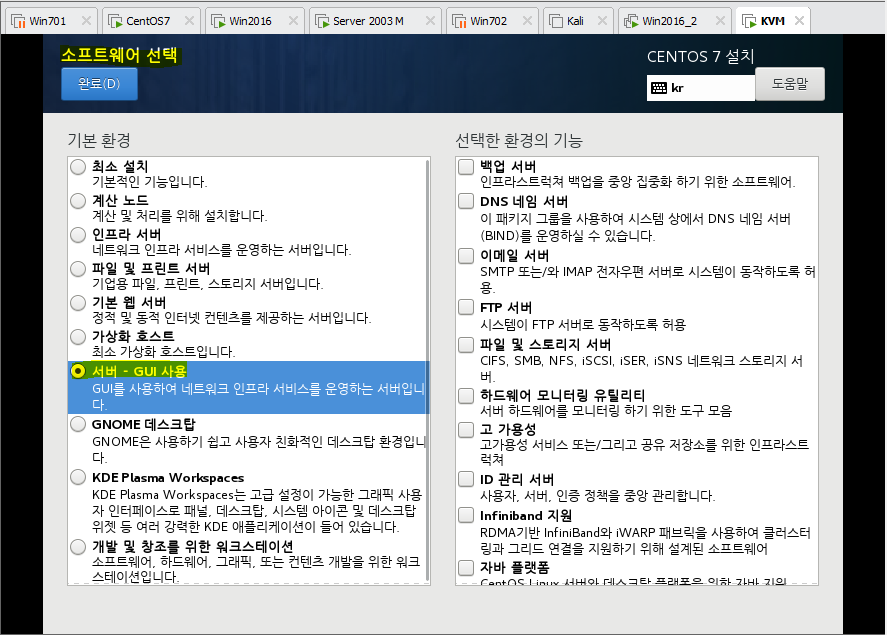Click the KVM tab's VM icon

tap(750, 21)
